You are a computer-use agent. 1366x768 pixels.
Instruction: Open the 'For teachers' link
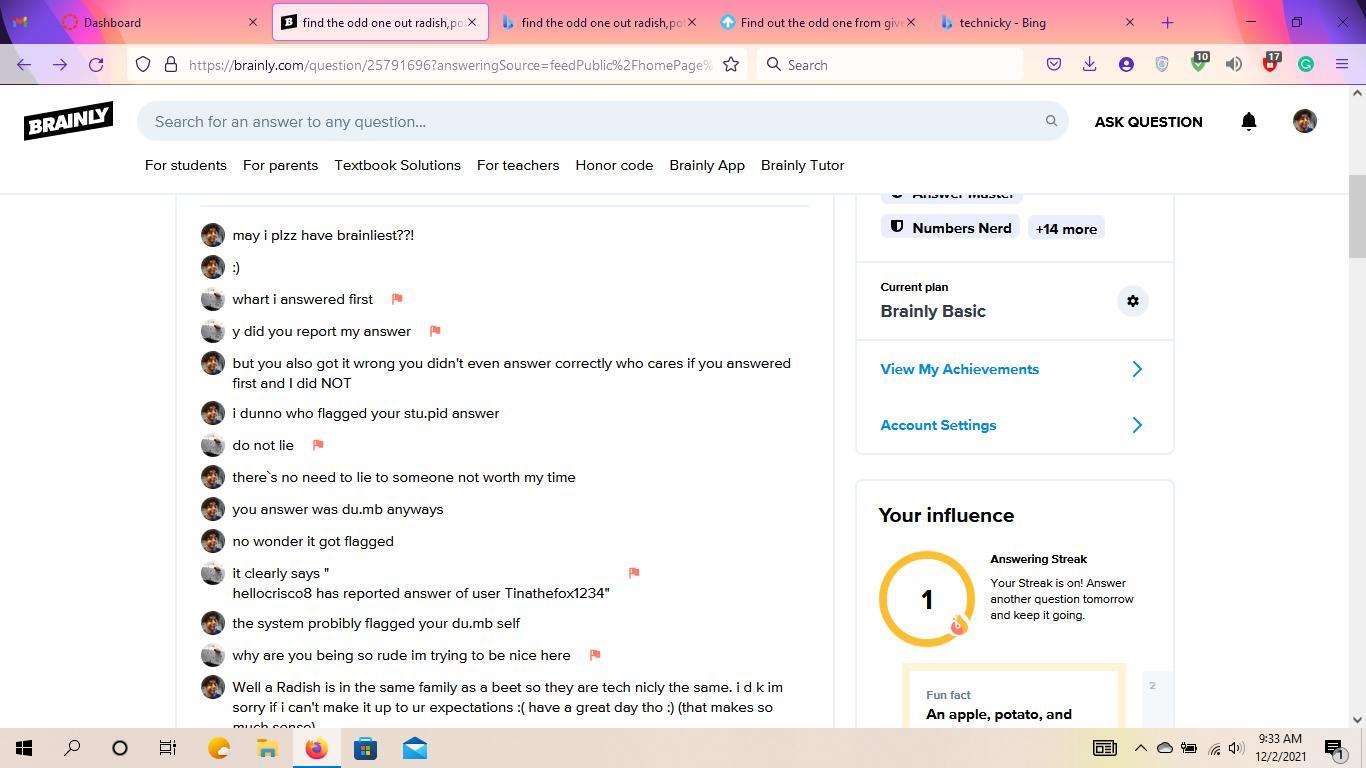pos(518,165)
